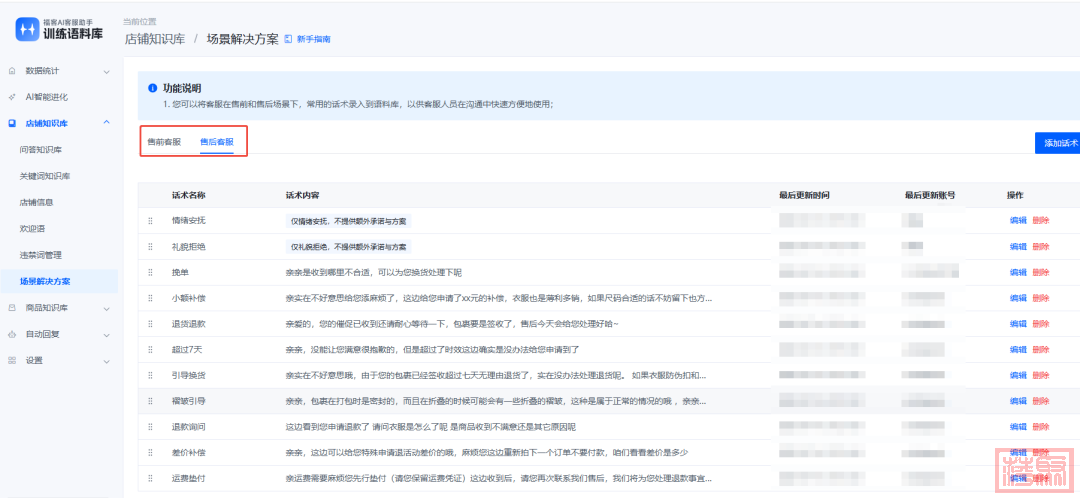Expand the 数据统计 menu chevron

106,71
